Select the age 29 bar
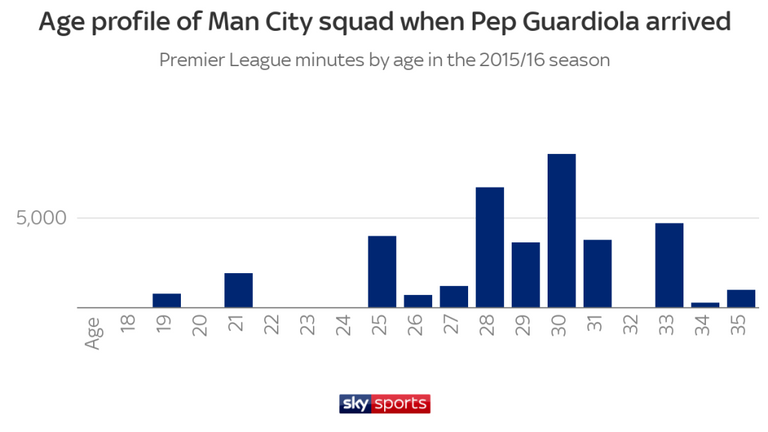This screenshot has height=432, width=768. (526, 275)
